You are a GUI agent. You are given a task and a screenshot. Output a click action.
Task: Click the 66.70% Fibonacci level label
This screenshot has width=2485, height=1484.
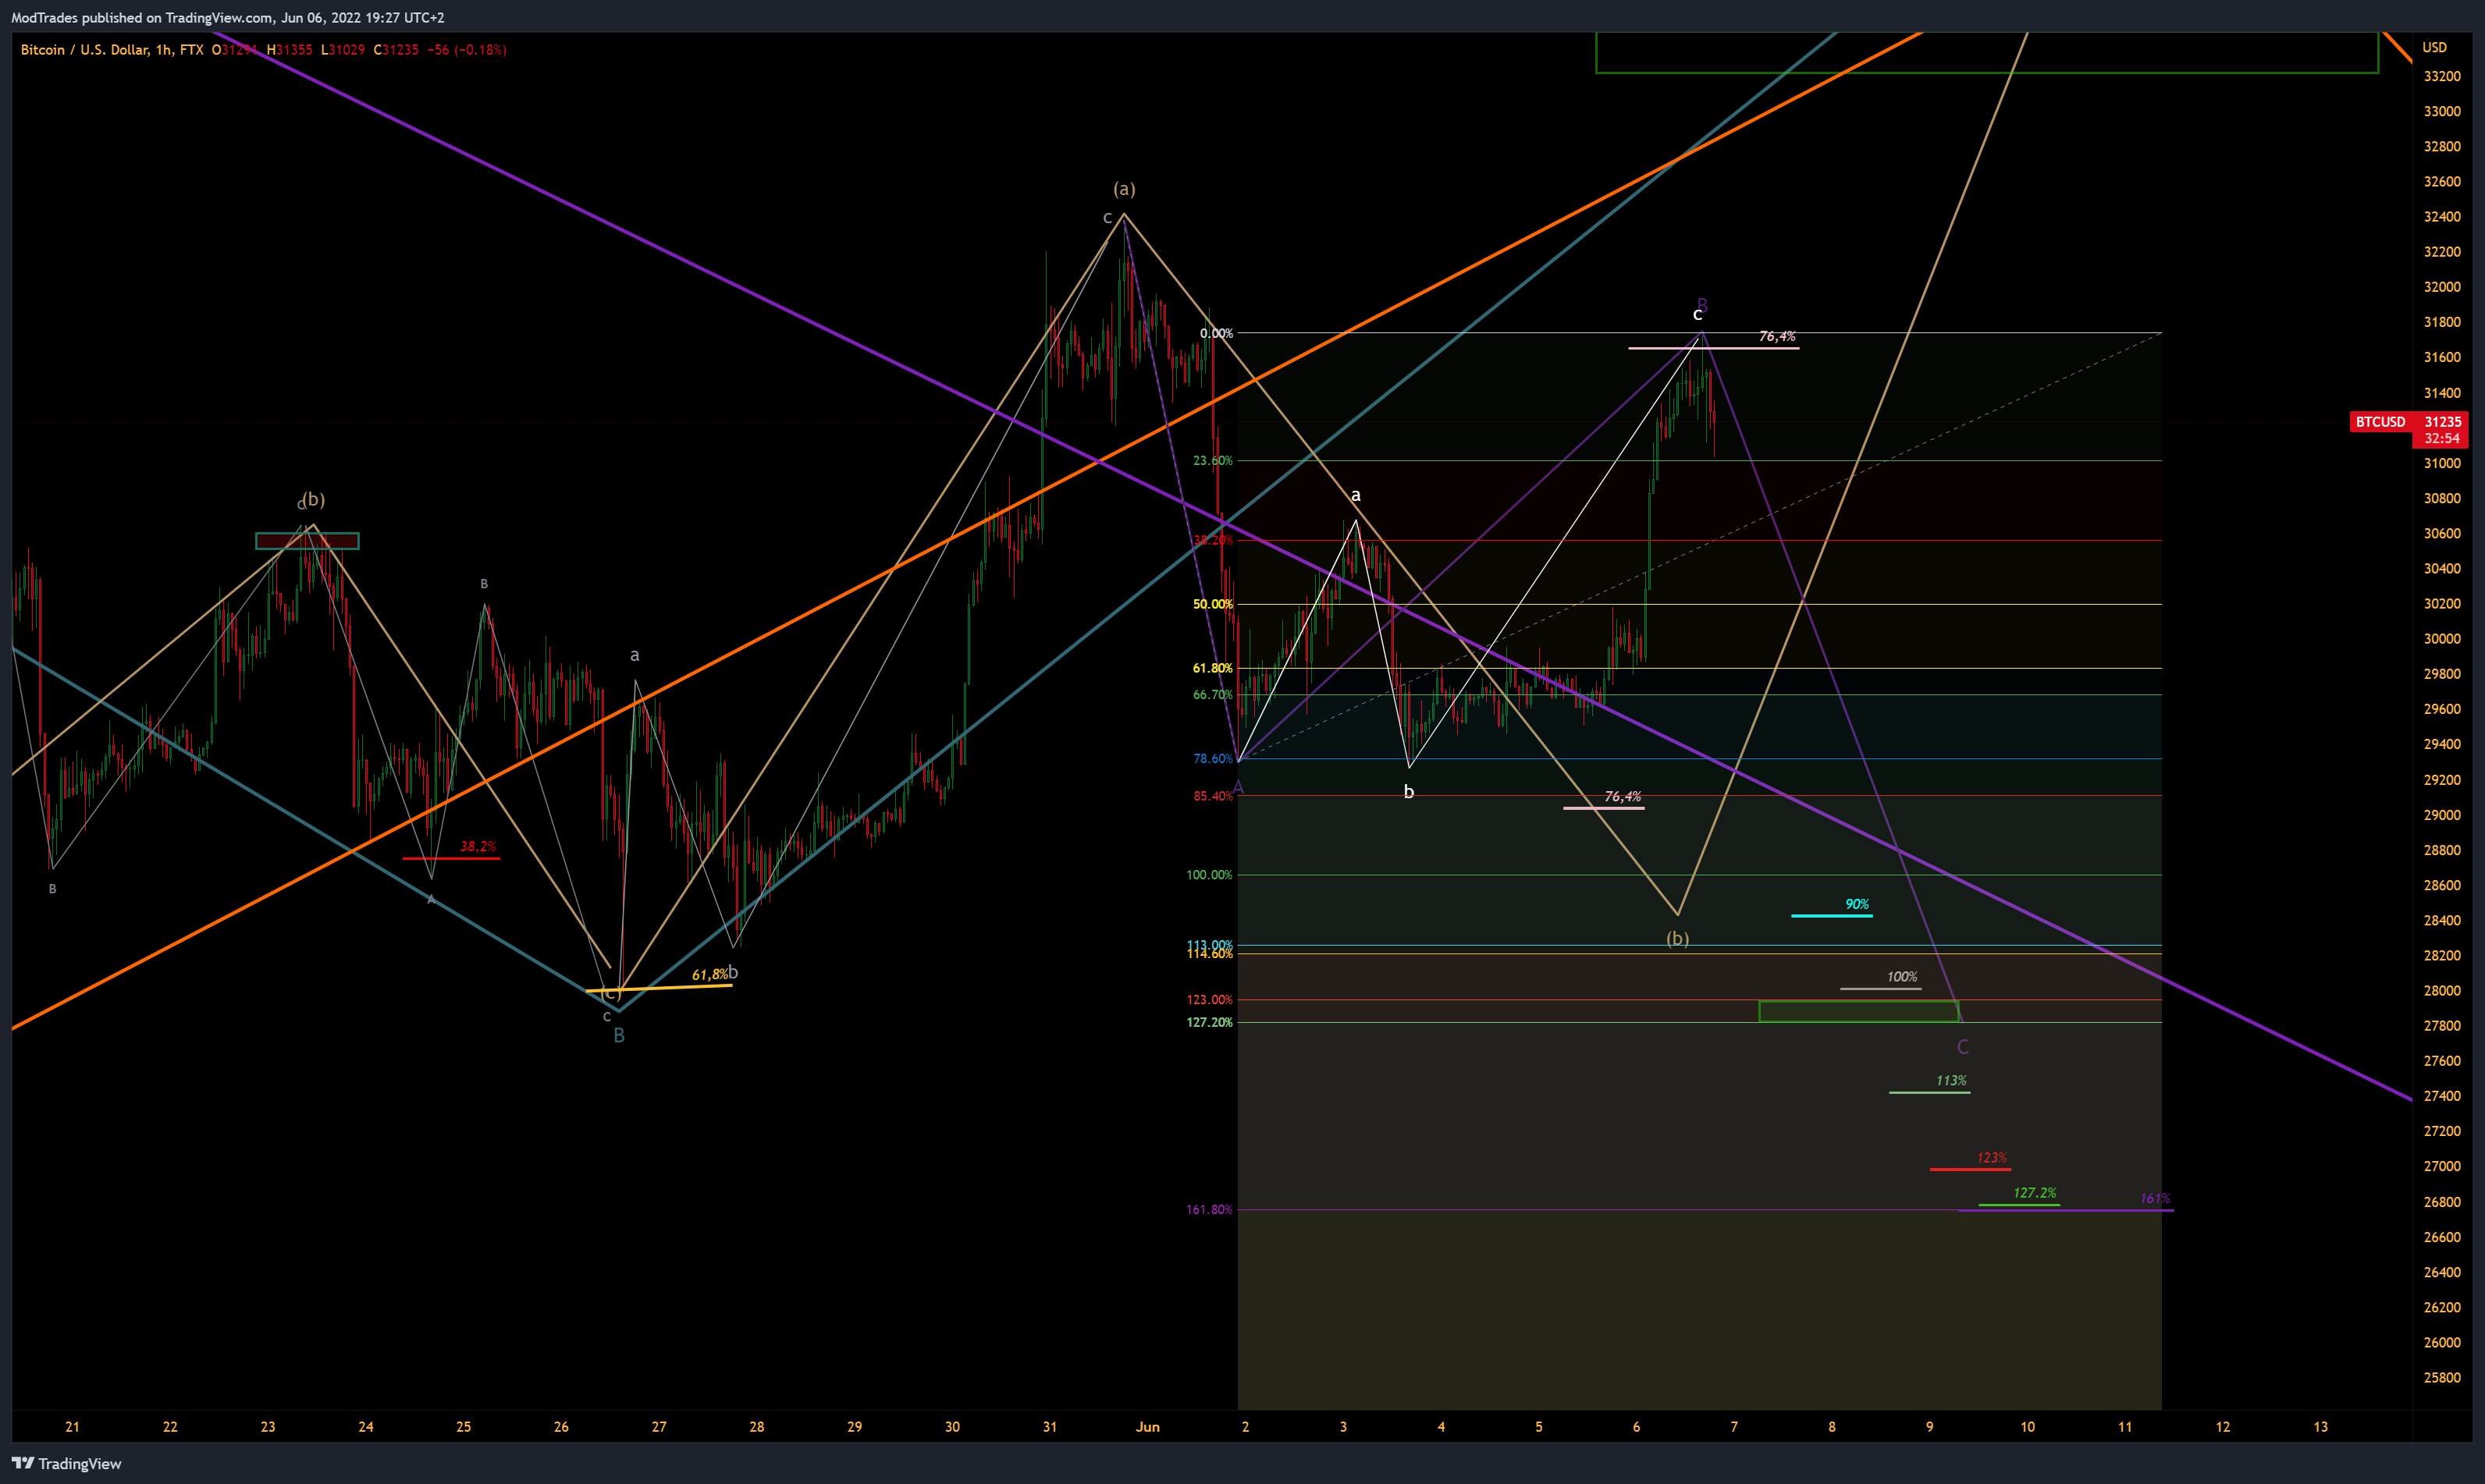pos(1213,695)
